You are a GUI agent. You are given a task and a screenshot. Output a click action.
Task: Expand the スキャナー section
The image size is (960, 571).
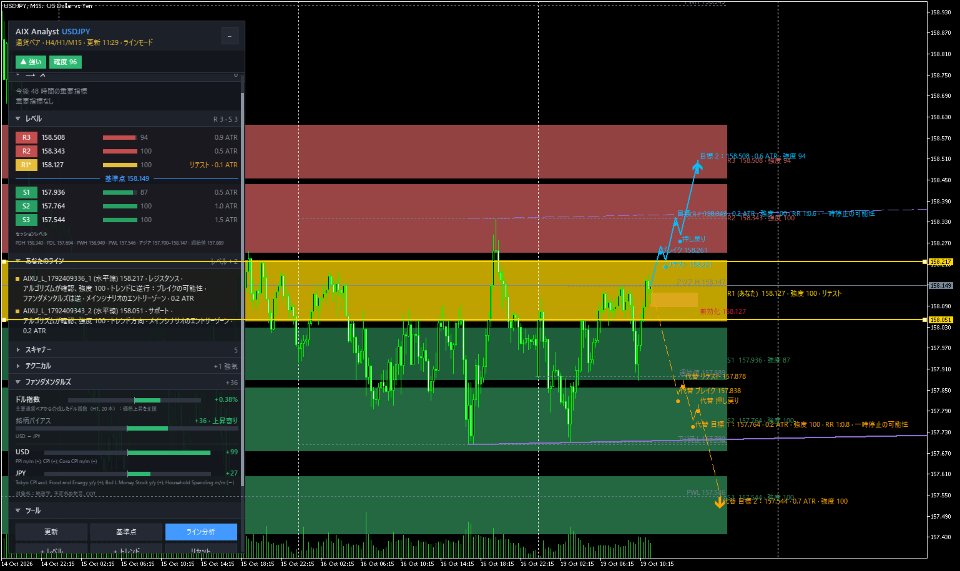pos(18,350)
